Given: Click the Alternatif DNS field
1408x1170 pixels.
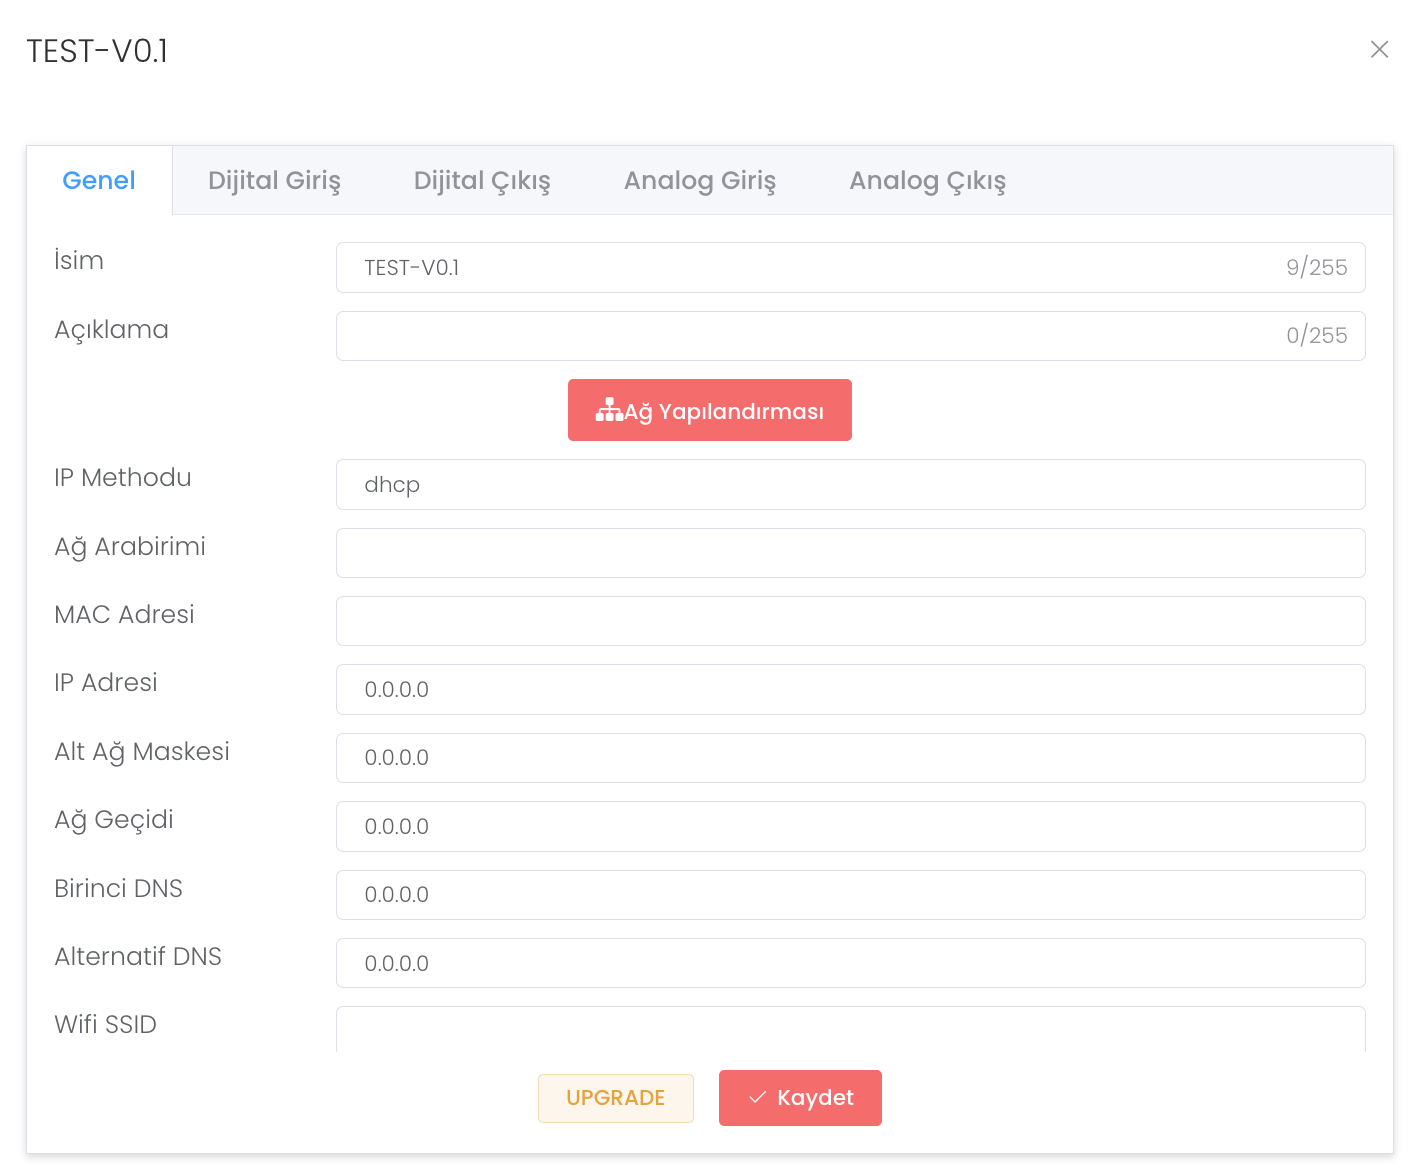Looking at the screenshot, I should (850, 963).
